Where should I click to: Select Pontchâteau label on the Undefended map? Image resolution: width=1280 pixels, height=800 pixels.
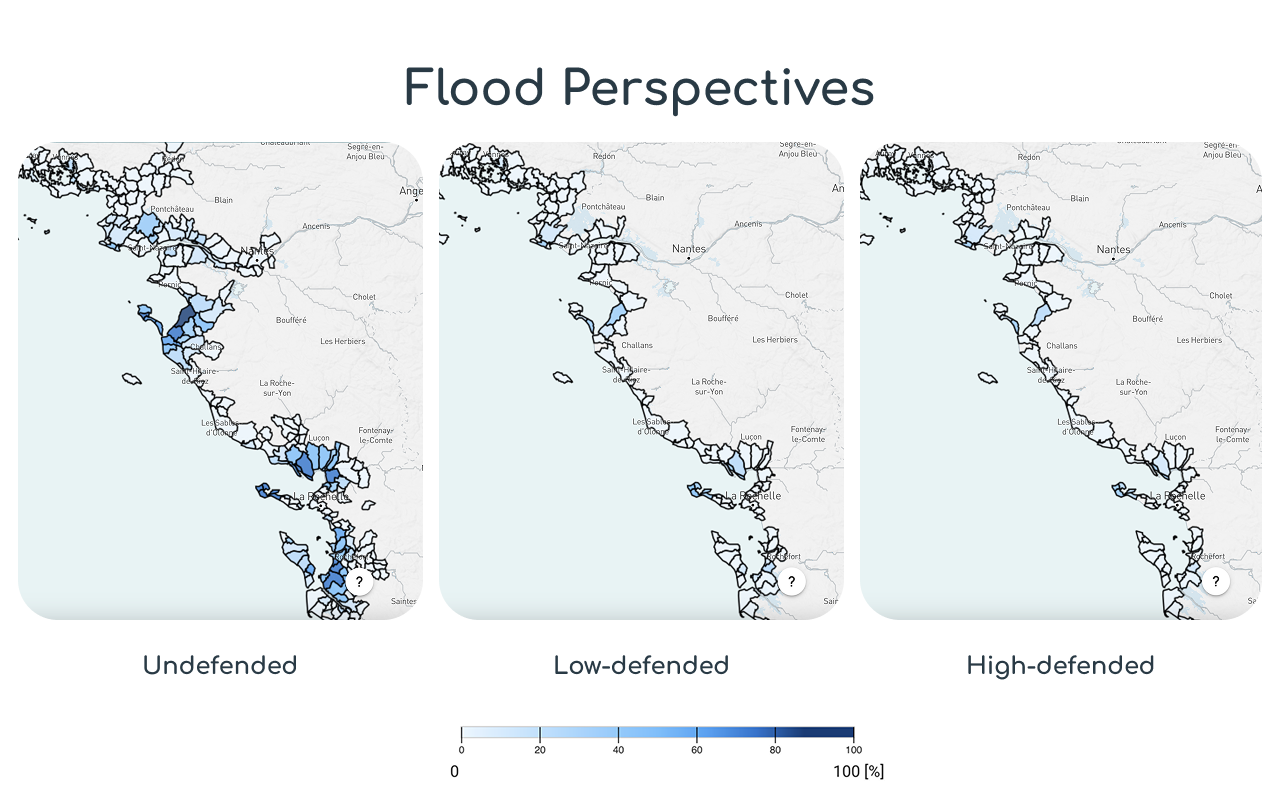tap(171, 208)
